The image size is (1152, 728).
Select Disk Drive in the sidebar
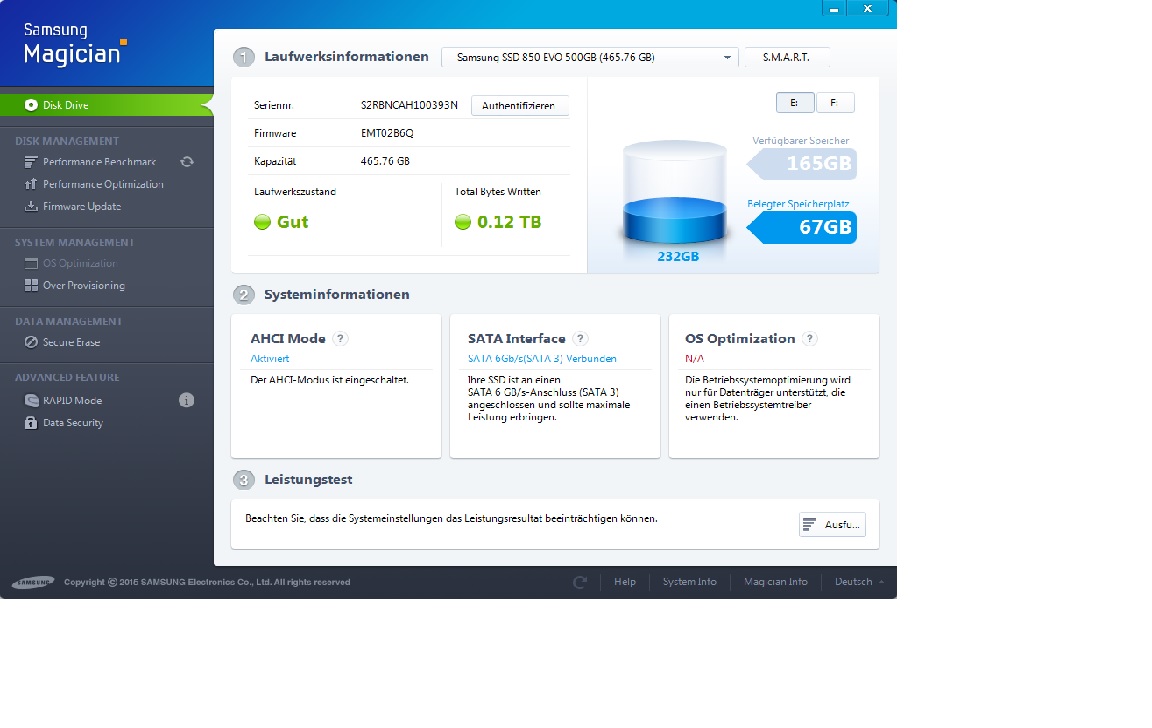[107, 105]
